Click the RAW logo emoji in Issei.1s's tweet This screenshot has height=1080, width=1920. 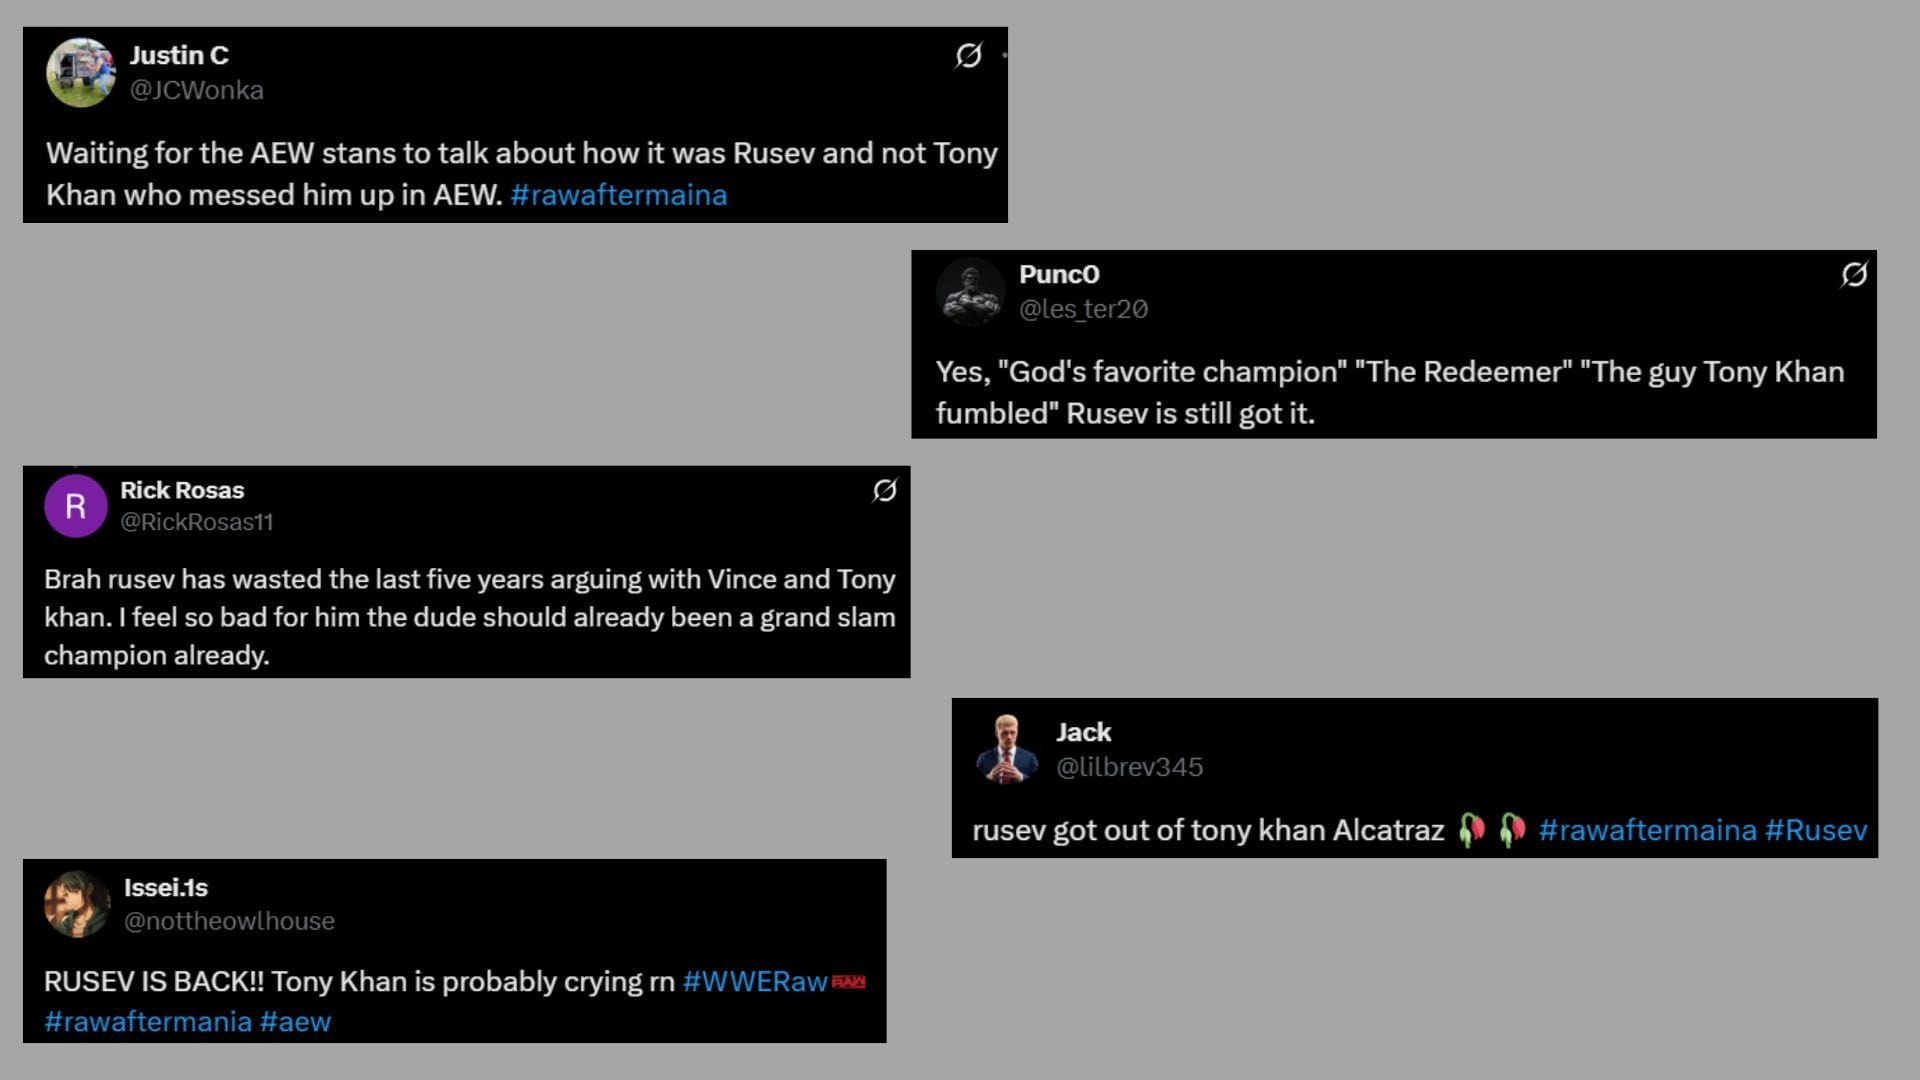(850, 982)
